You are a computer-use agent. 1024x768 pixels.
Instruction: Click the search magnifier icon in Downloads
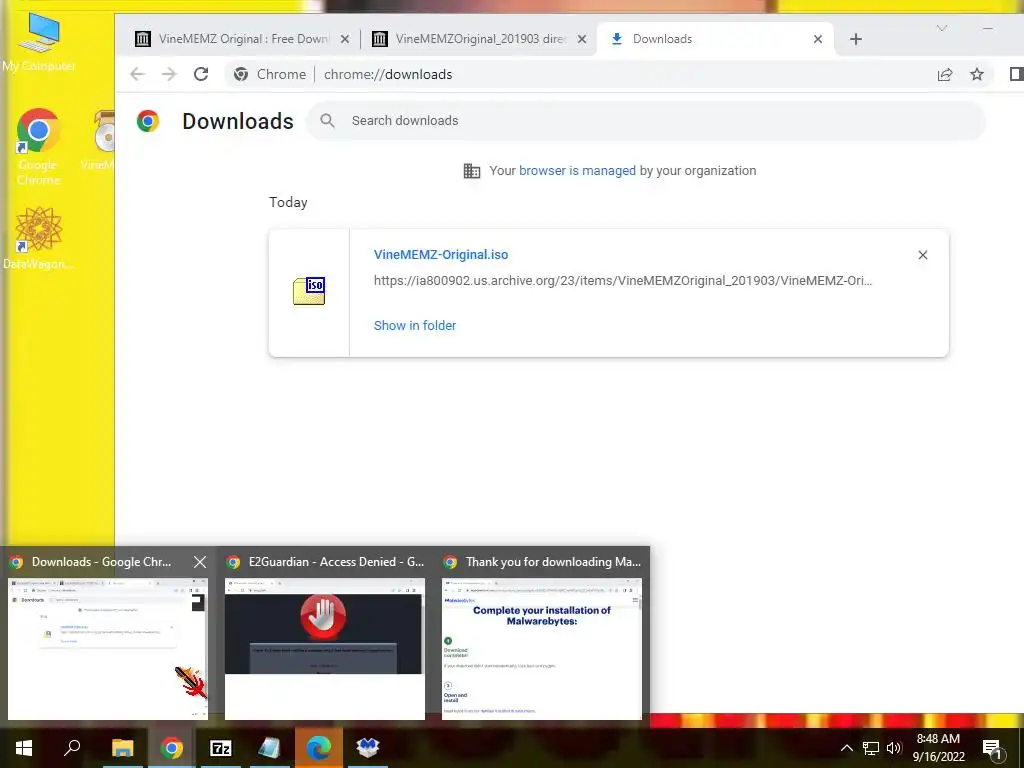(x=328, y=121)
